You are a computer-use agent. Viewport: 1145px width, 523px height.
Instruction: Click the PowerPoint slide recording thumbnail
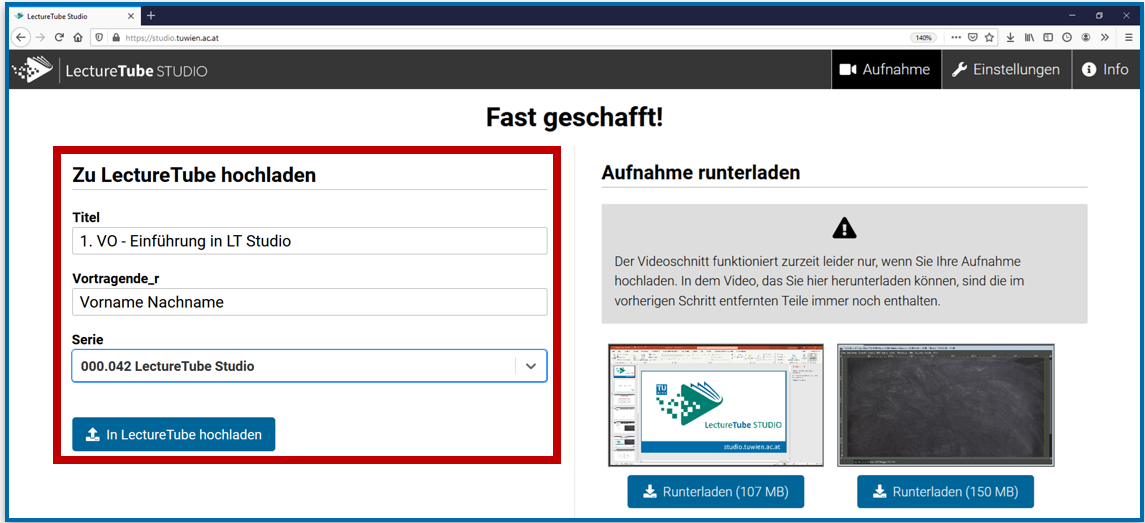click(x=716, y=405)
